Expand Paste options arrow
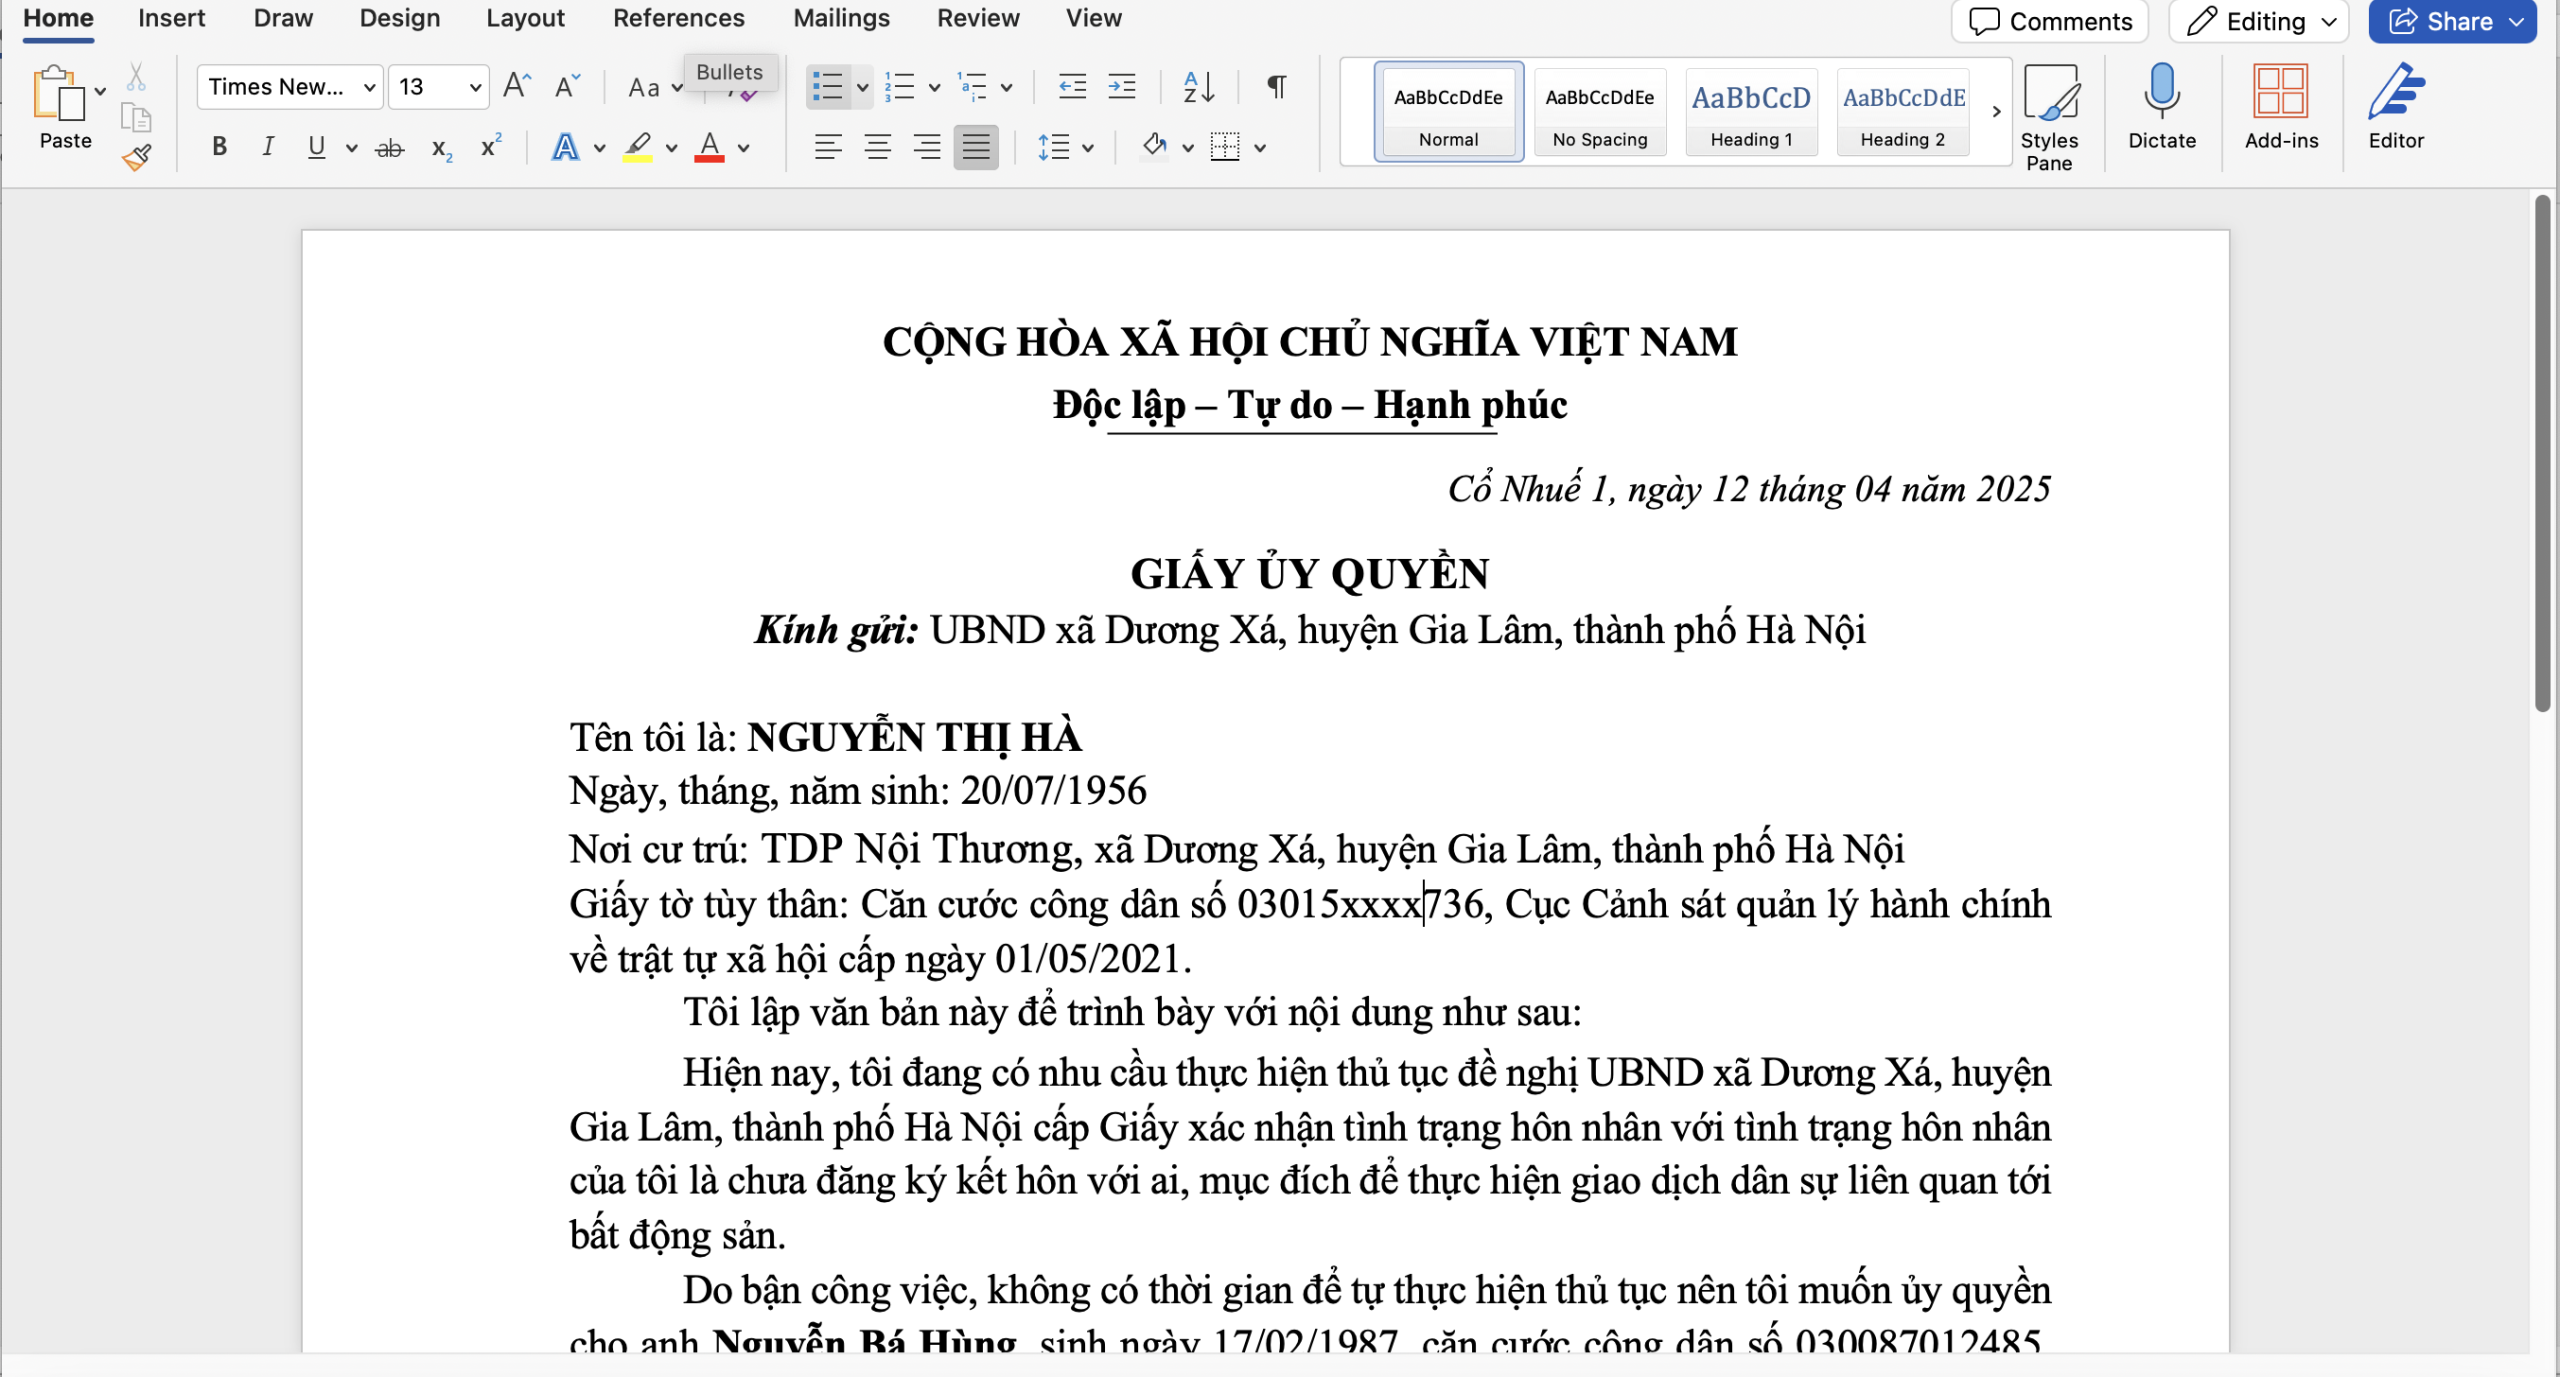 click(x=100, y=92)
